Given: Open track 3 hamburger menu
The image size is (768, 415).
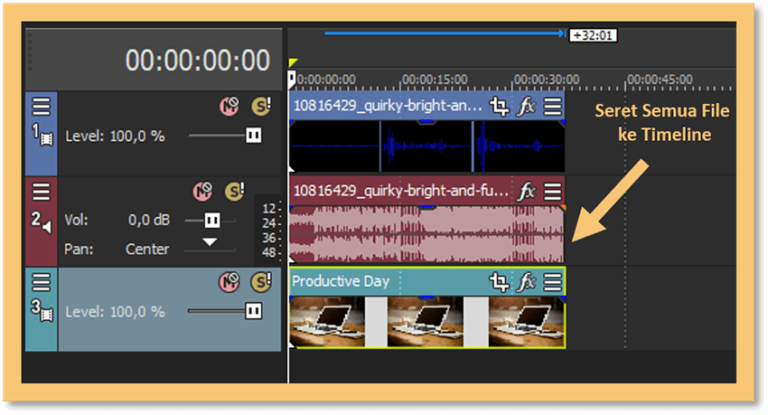Looking at the screenshot, I should [x=41, y=282].
